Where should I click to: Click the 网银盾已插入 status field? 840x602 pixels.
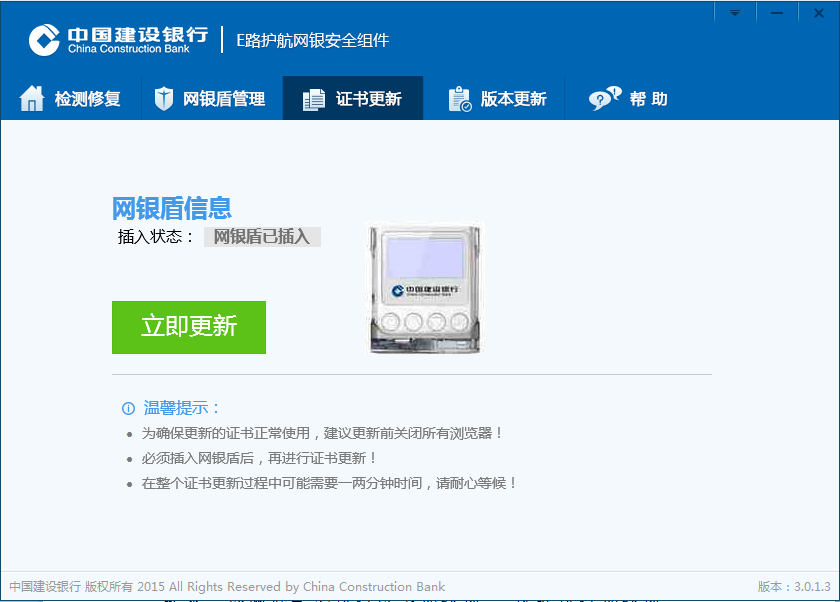(x=262, y=237)
